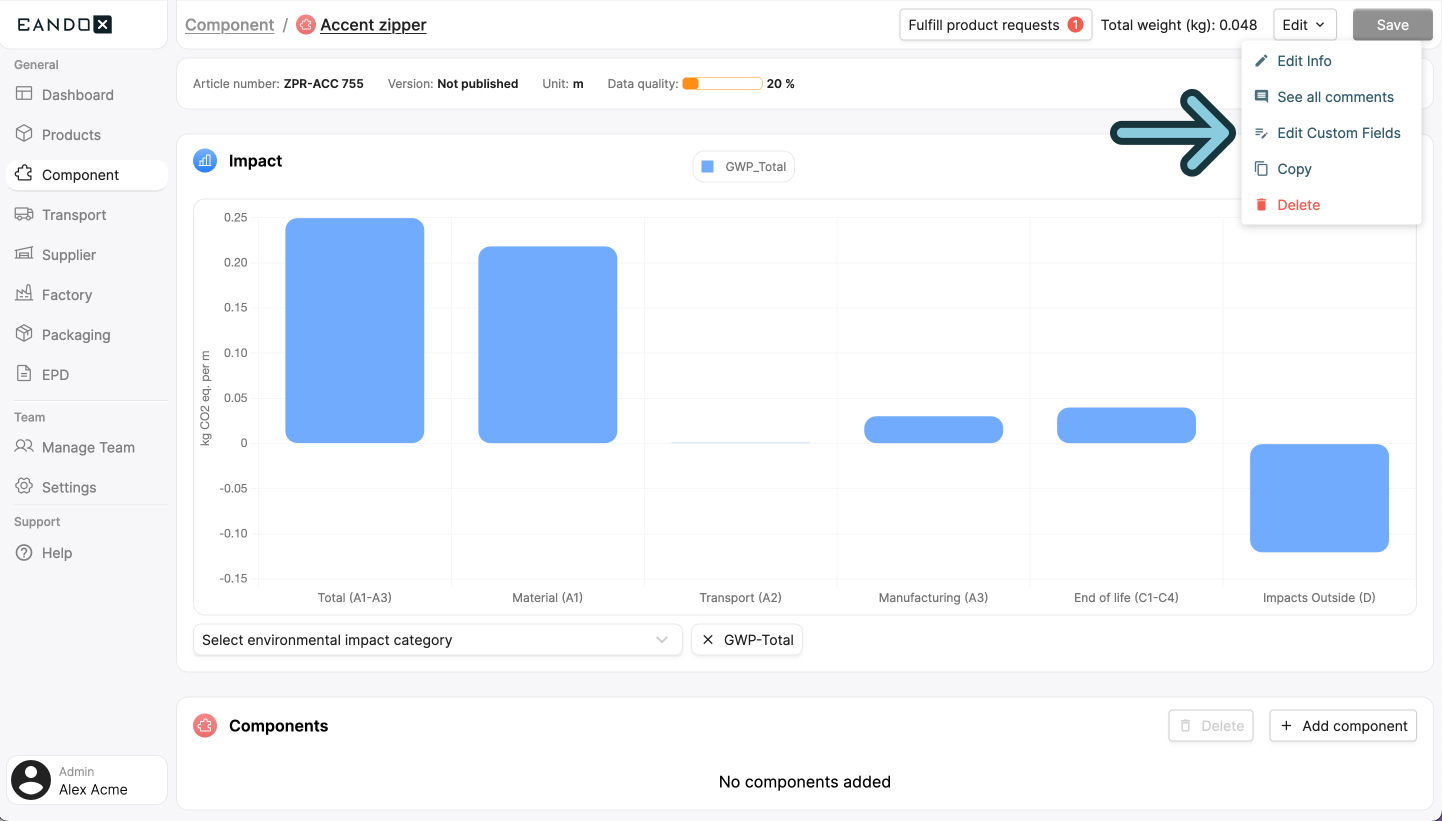Screen dimensions: 1442x821
Task: Remove the GWP-Total filter chip
Action: (x=709, y=639)
